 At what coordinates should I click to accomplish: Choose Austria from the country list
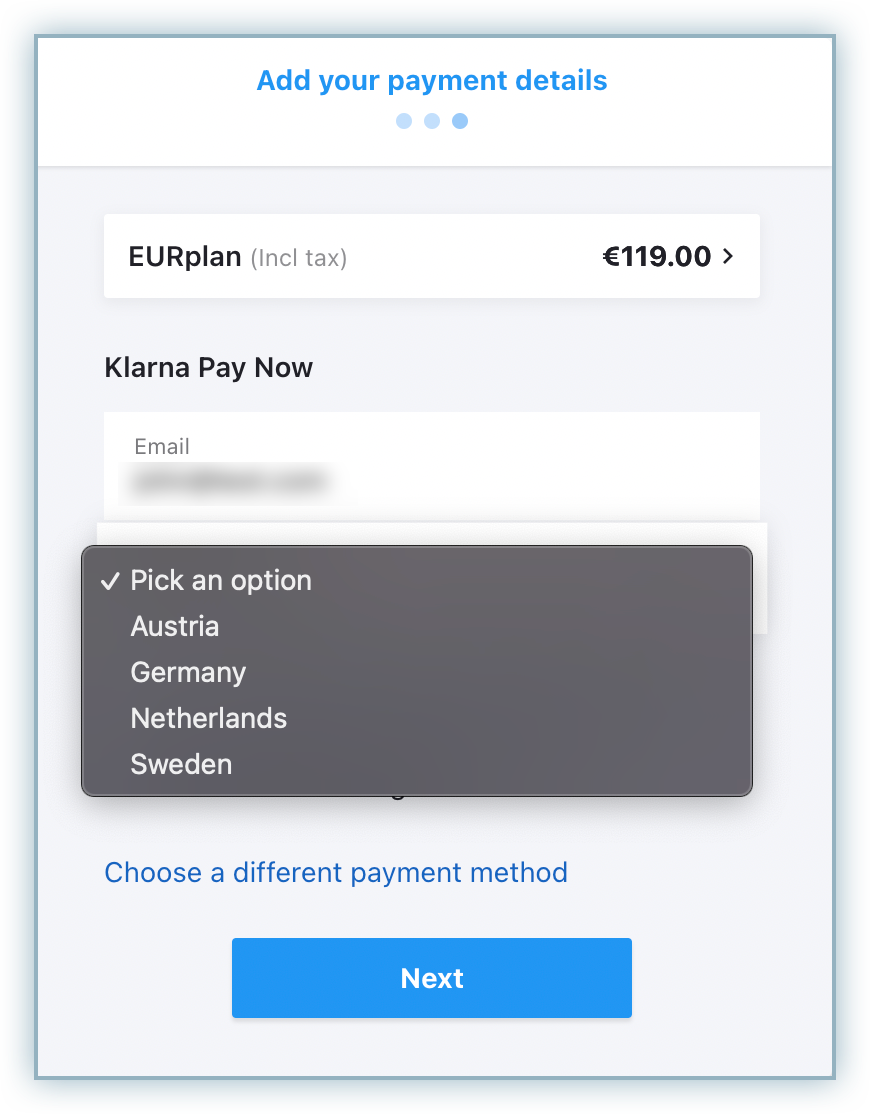click(175, 627)
